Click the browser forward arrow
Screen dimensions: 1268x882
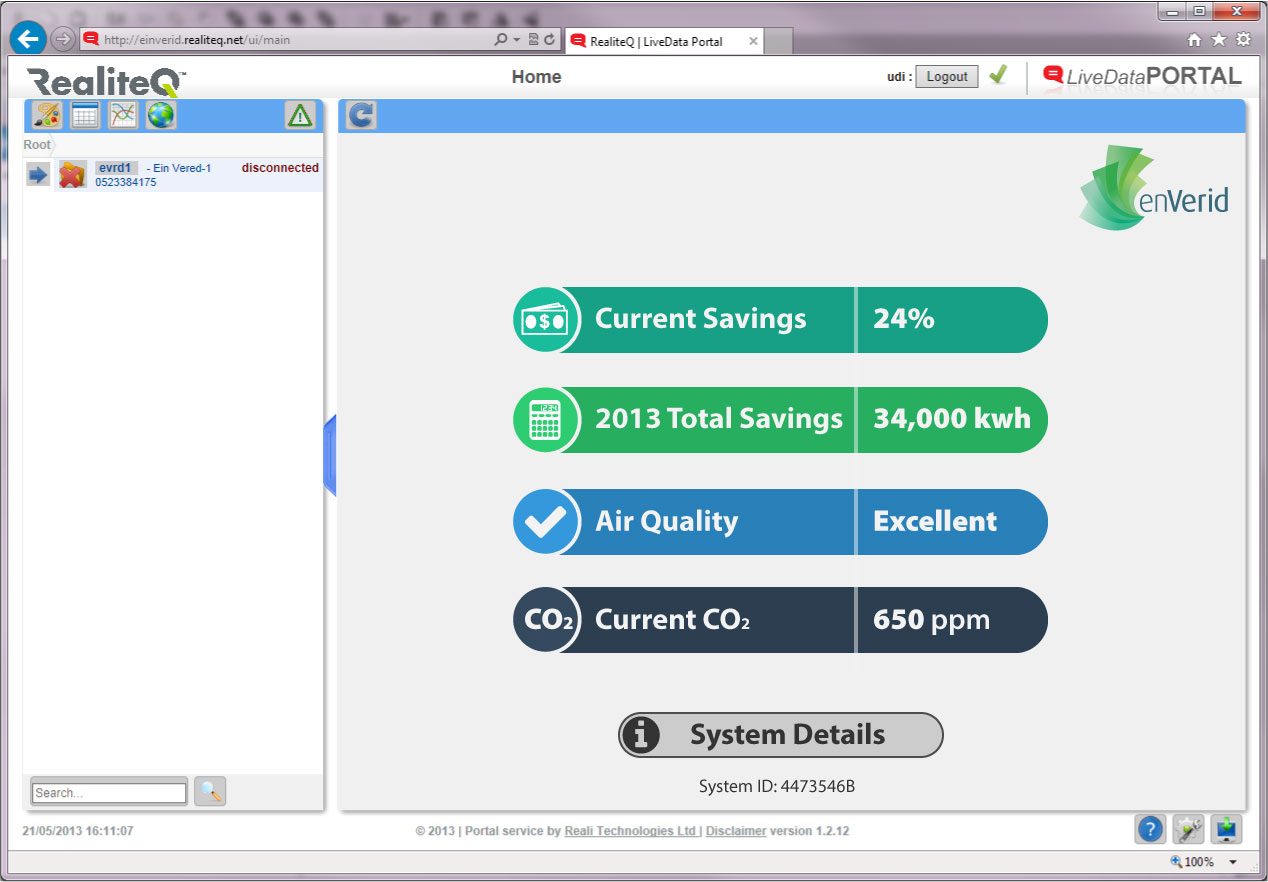tap(63, 40)
